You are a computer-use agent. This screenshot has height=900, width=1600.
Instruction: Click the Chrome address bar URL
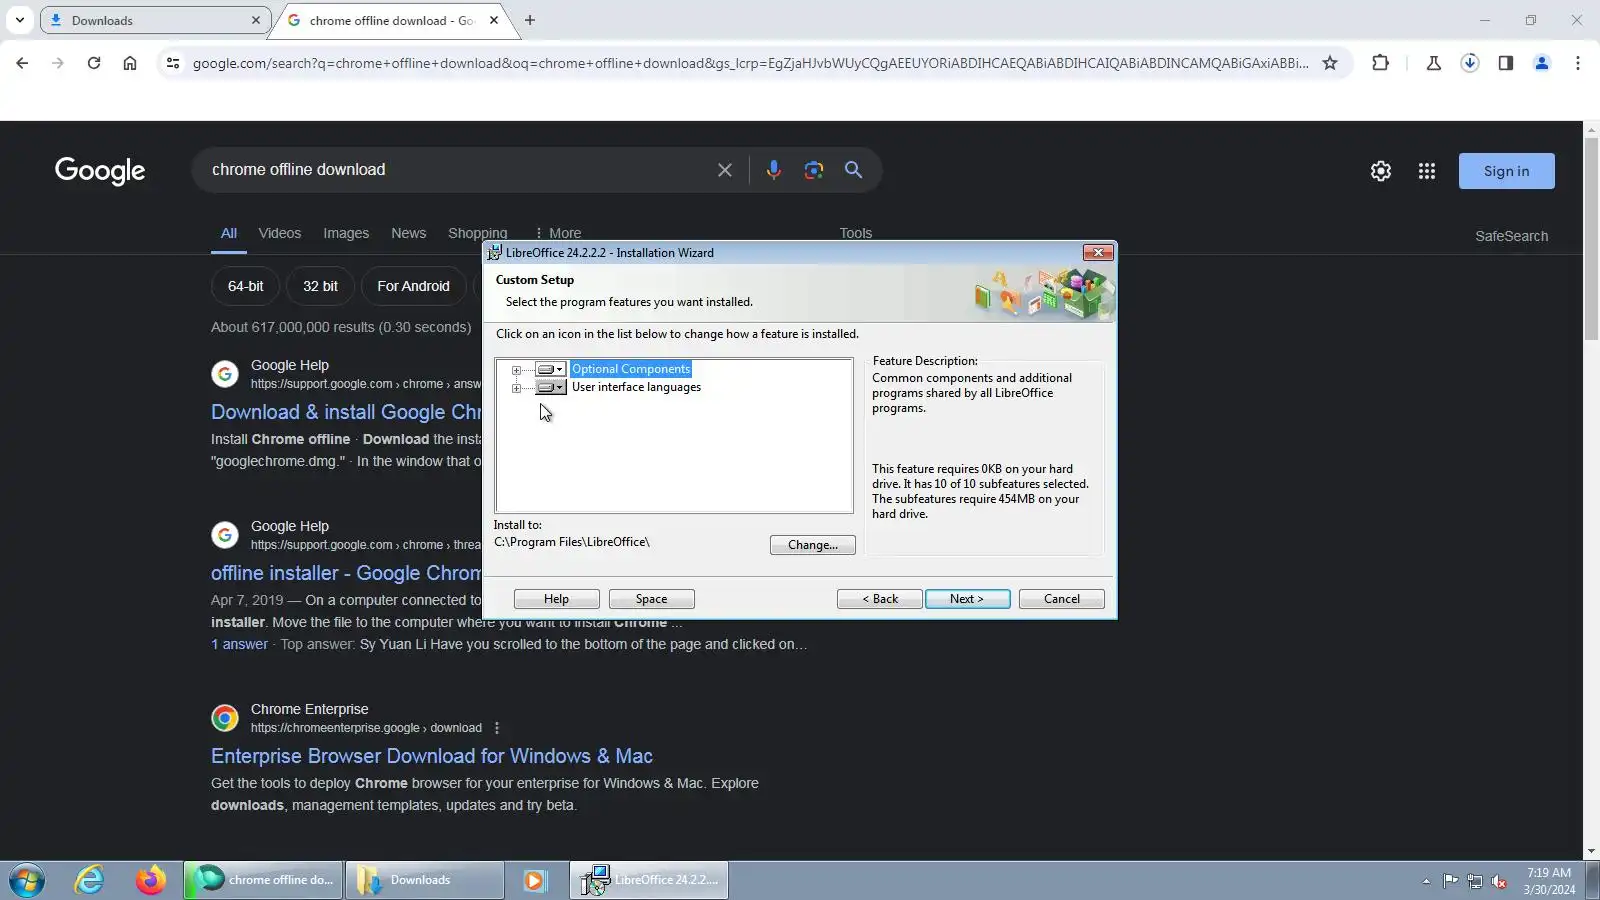pyautogui.click(x=750, y=63)
